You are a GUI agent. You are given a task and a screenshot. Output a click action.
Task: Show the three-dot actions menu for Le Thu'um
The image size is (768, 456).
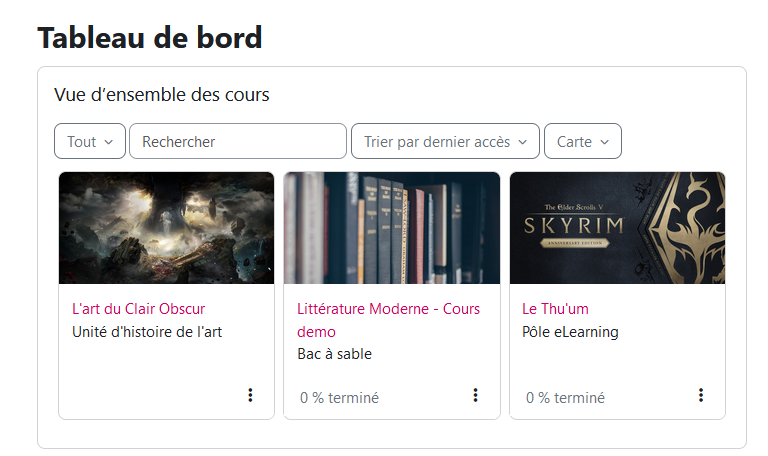tap(701, 396)
